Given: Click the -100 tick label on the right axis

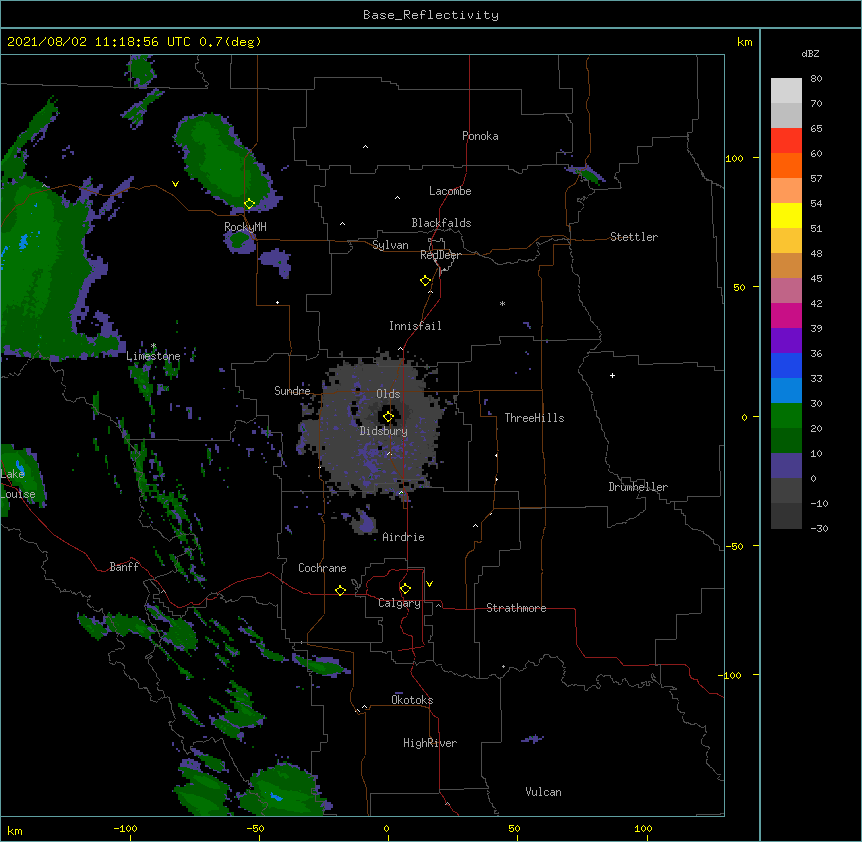Looking at the screenshot, I should (731, 675).
